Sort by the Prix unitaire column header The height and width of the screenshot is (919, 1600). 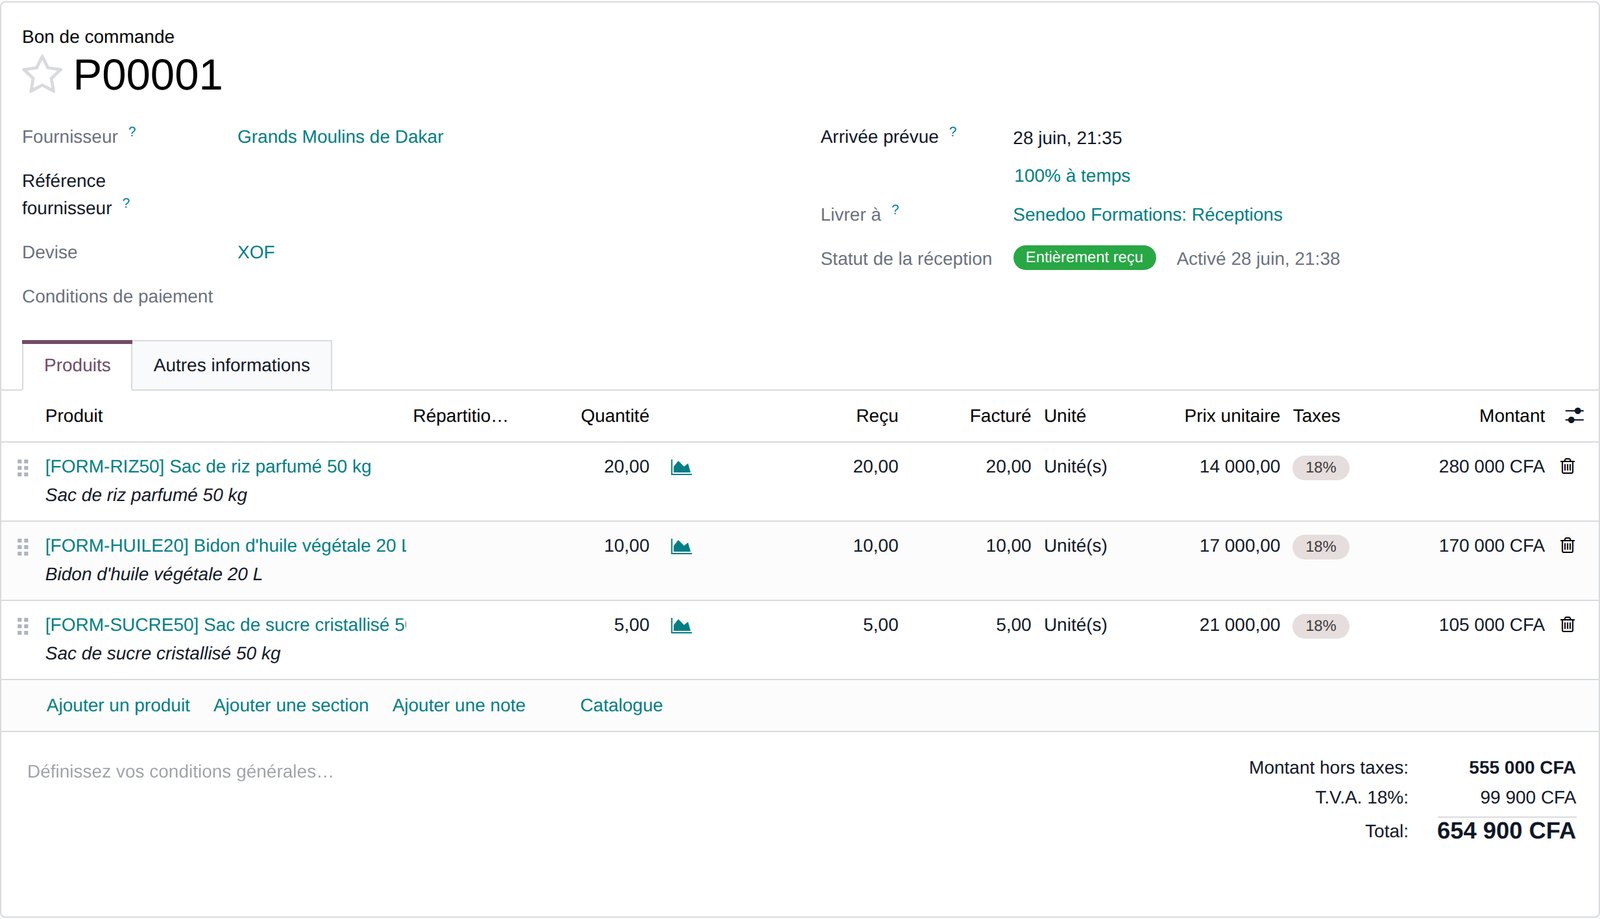click(1232, 416)
